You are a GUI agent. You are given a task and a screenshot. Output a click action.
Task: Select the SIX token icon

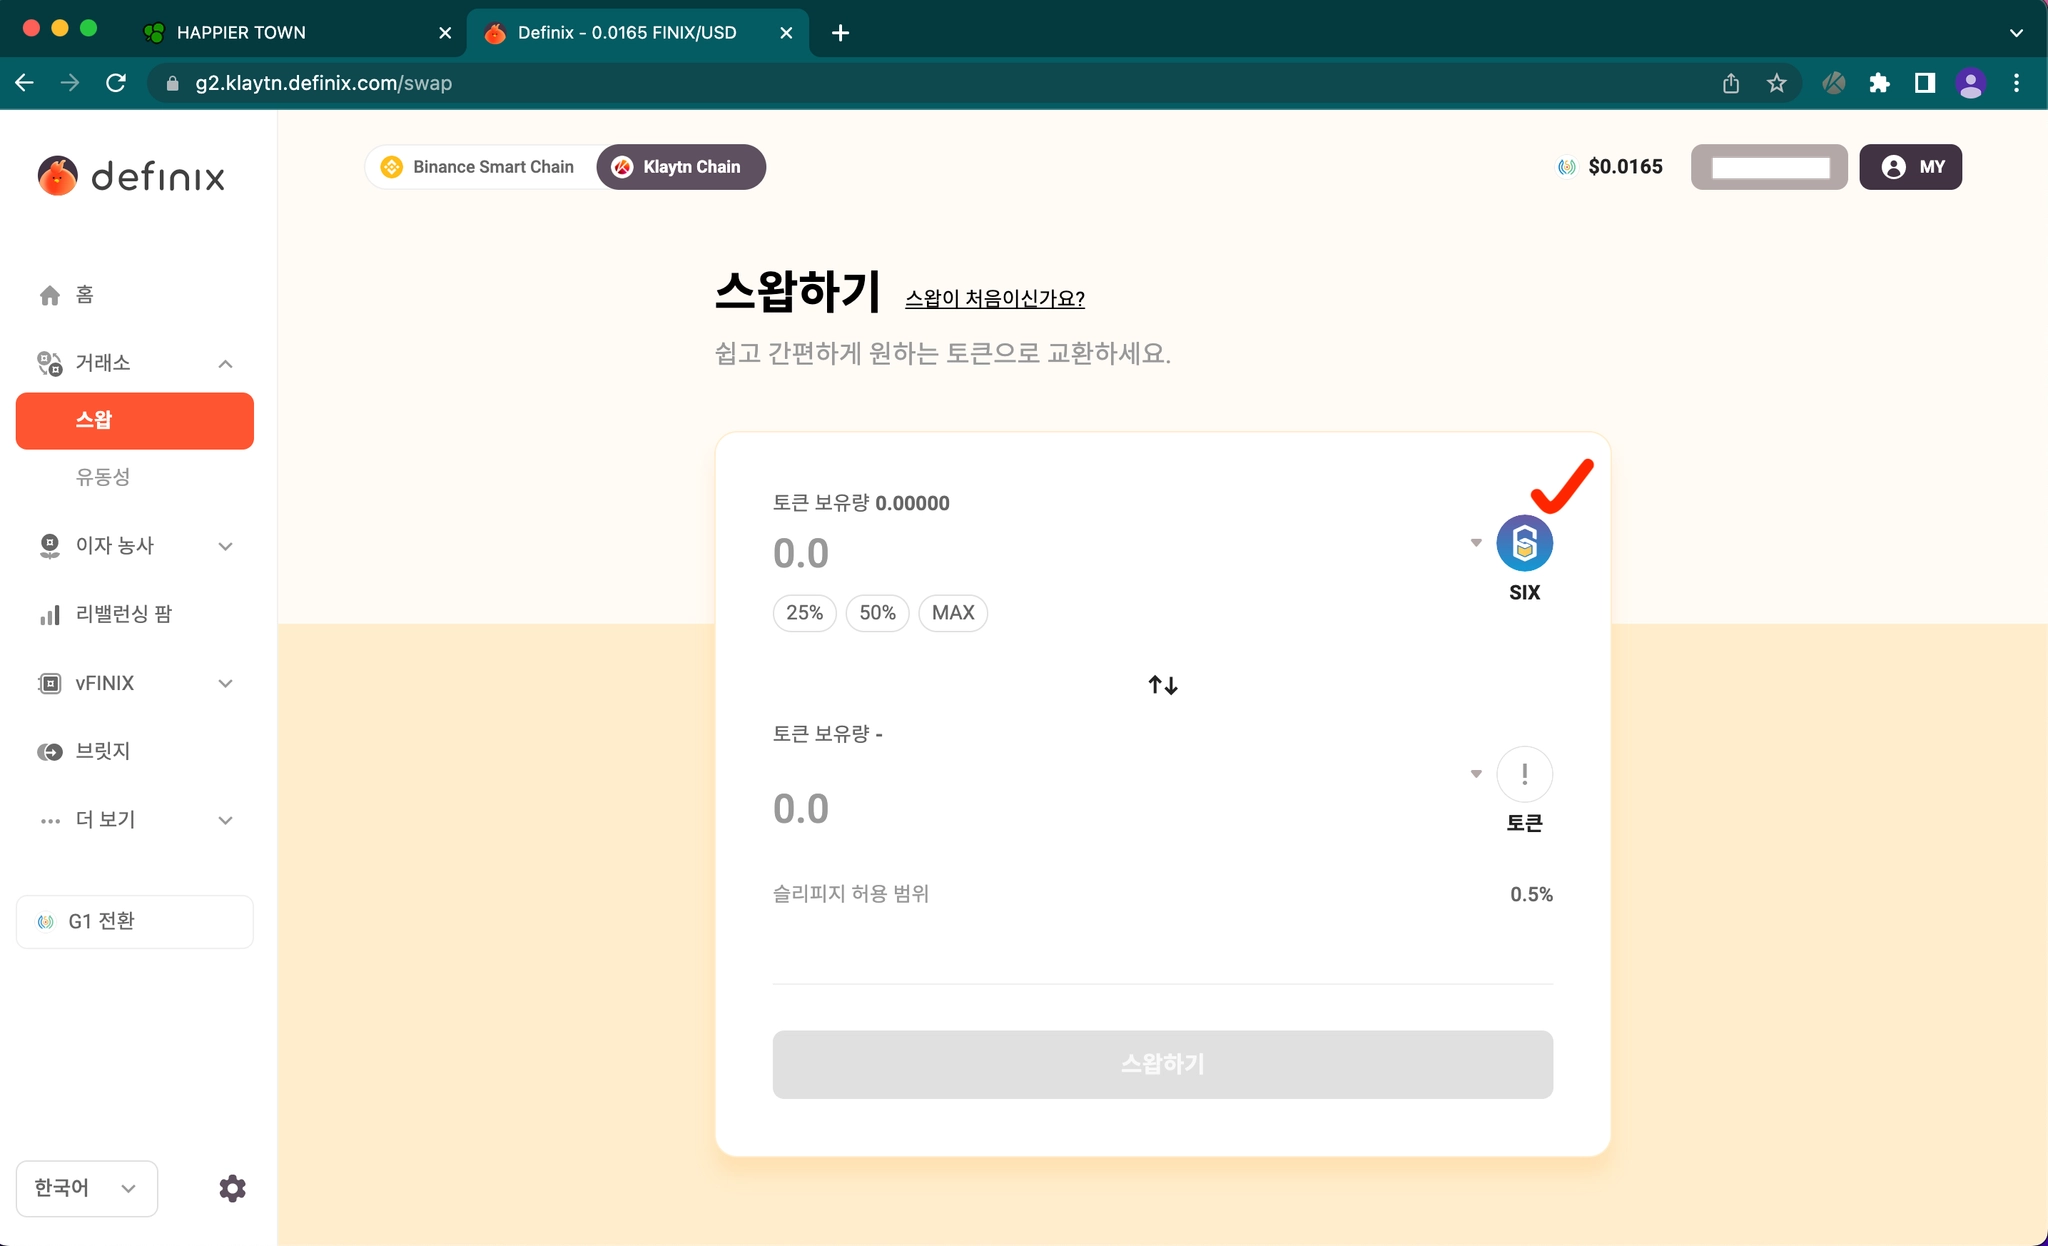pos(1523,544)
